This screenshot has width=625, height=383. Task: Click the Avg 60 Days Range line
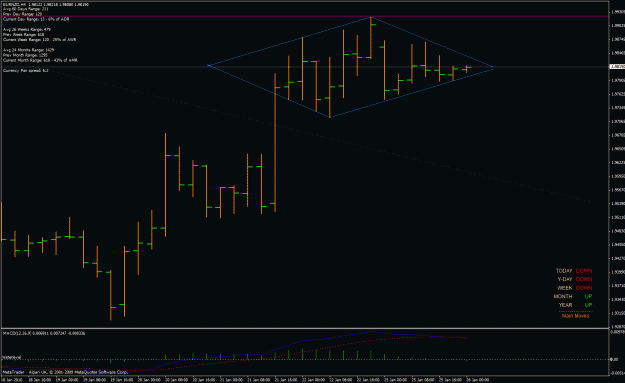(26, 9)
